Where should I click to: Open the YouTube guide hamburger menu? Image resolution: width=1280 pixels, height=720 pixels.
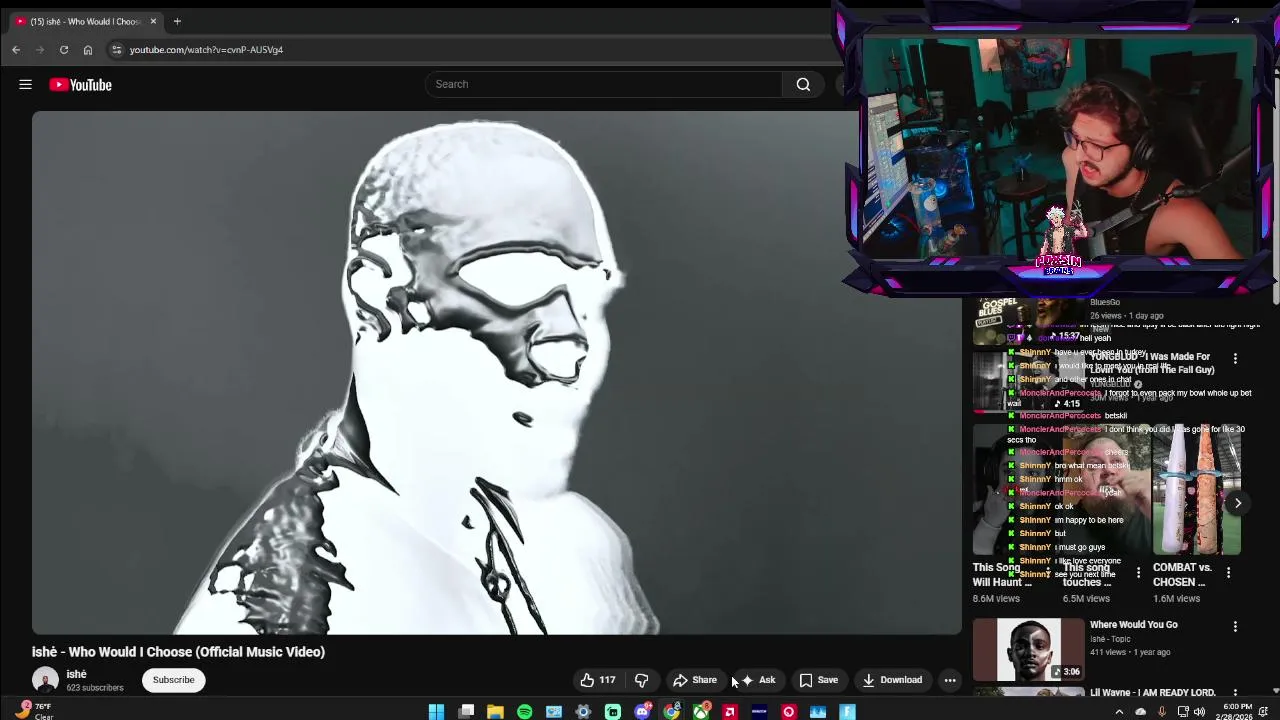pos(25,85)
